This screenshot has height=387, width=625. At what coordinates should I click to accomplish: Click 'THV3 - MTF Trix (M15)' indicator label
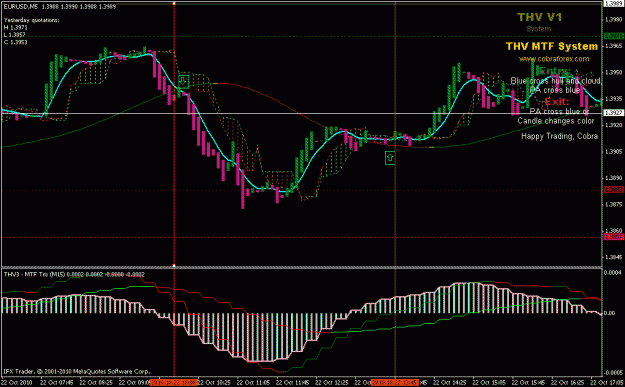coord(34,274)
